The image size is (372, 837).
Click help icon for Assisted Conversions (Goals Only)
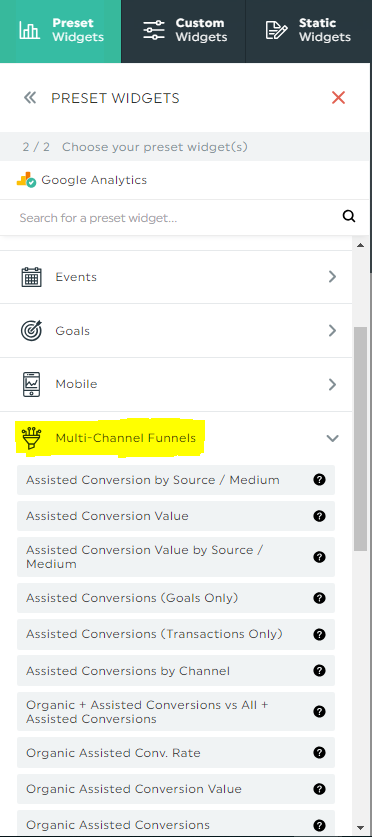point(319,598)
